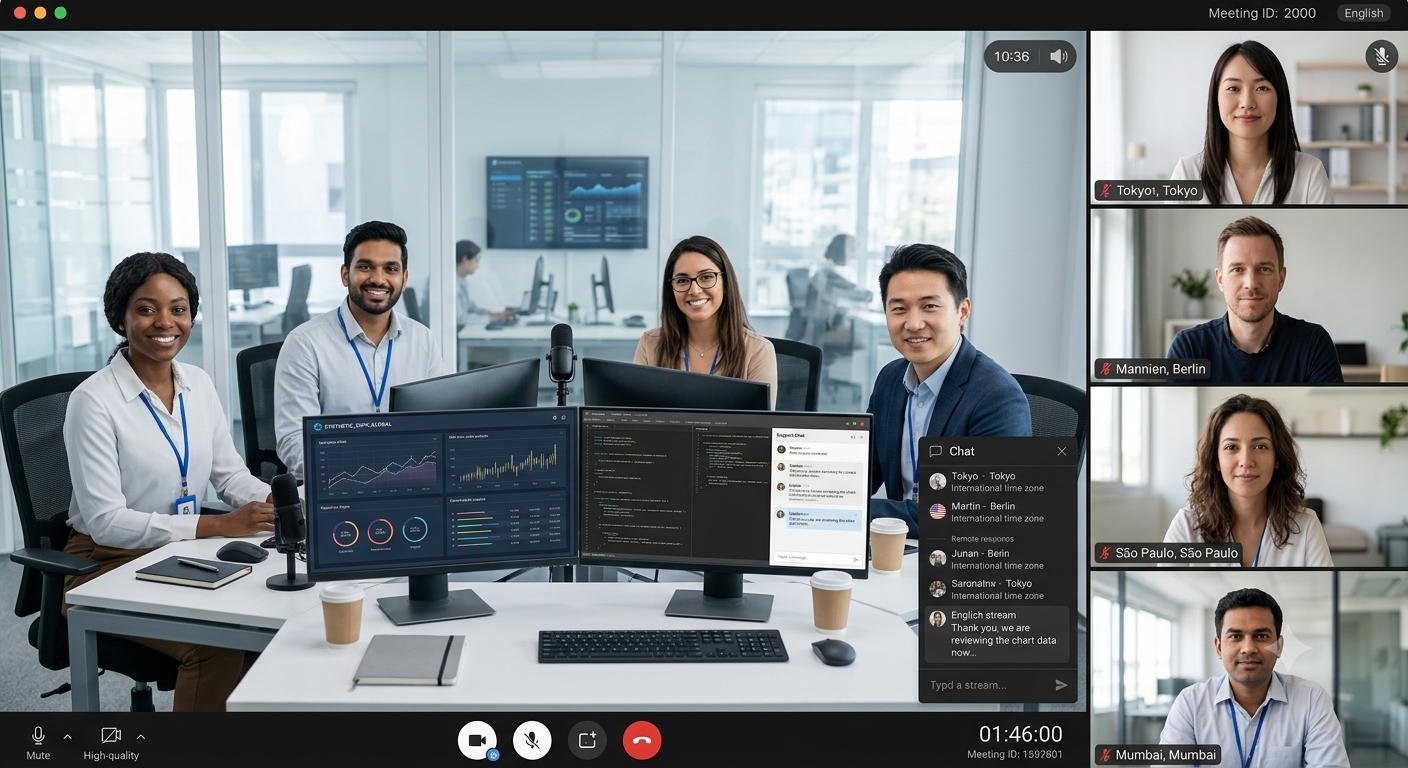Viewport: 1408px width, 768px height.
Task: Click the Typd a stream message field
Action: point(986,685)
